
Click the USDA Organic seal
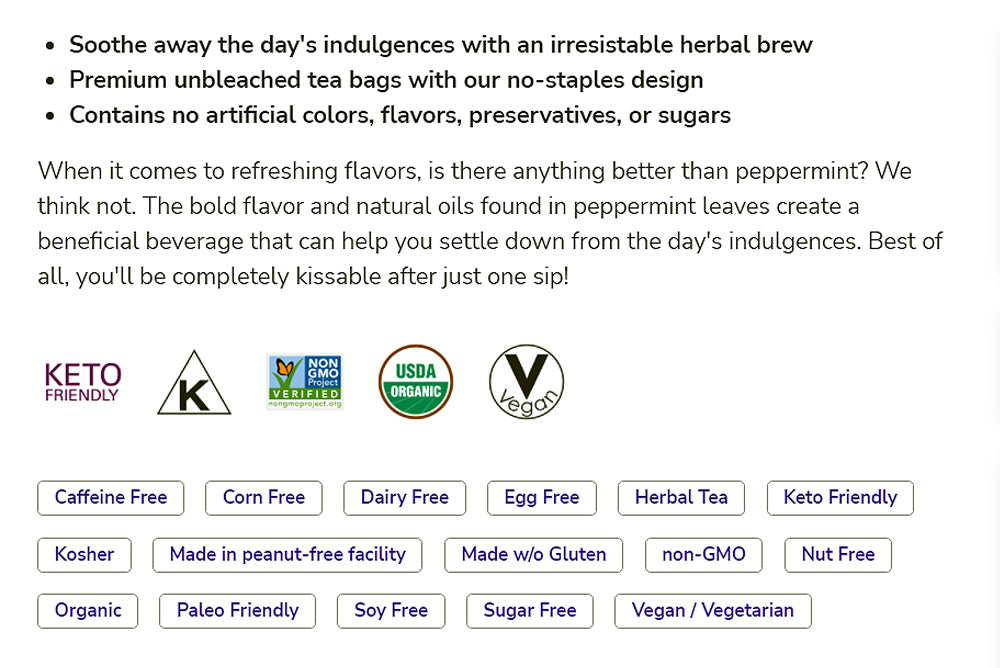(416, 382)
